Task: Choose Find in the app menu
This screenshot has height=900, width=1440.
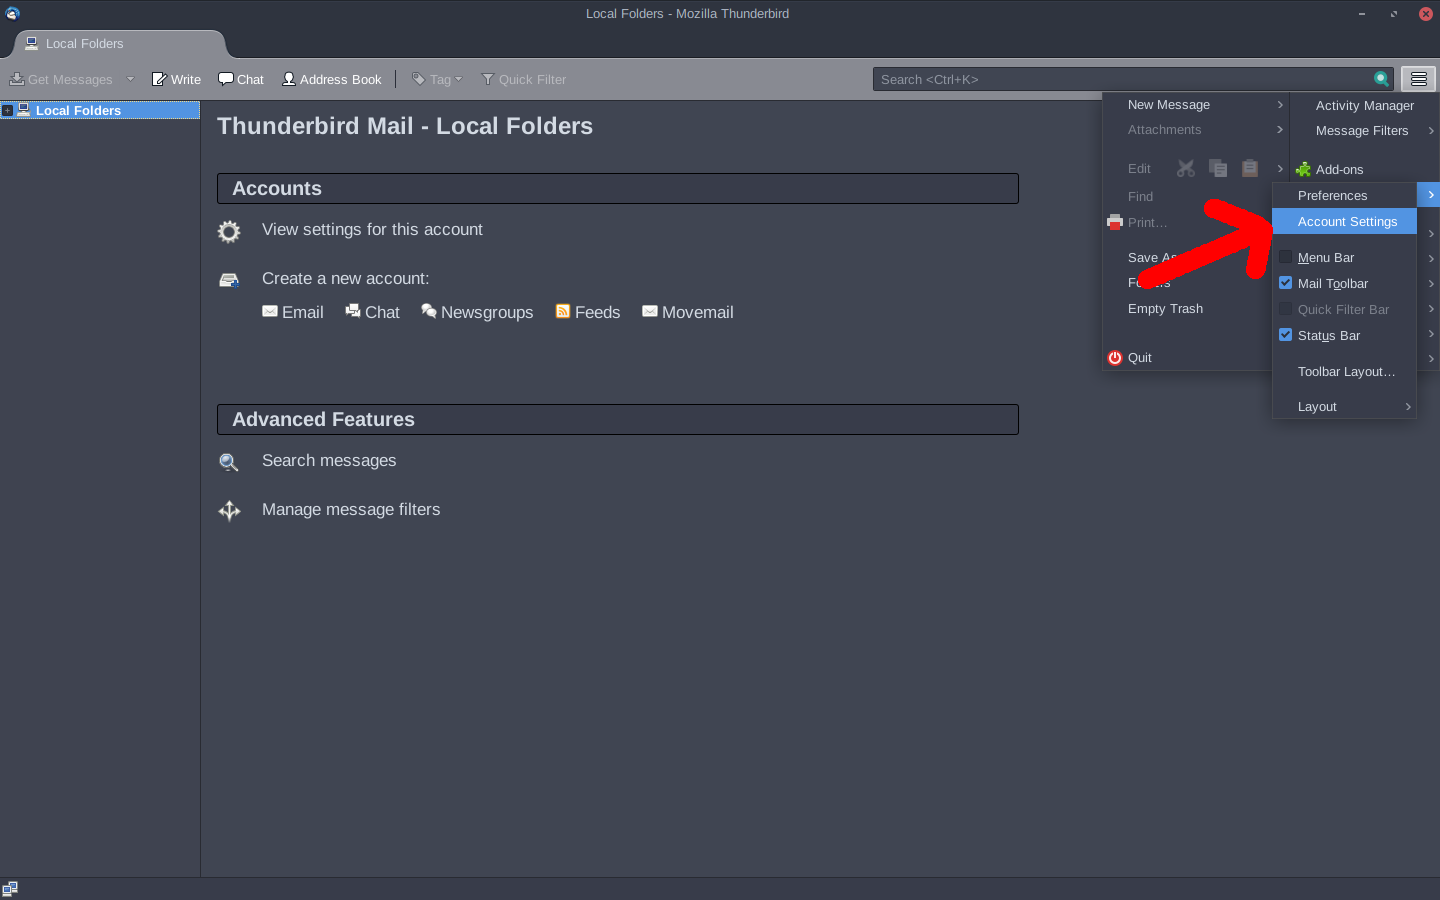Action: pyautogui.click(x=1140, y=197)
